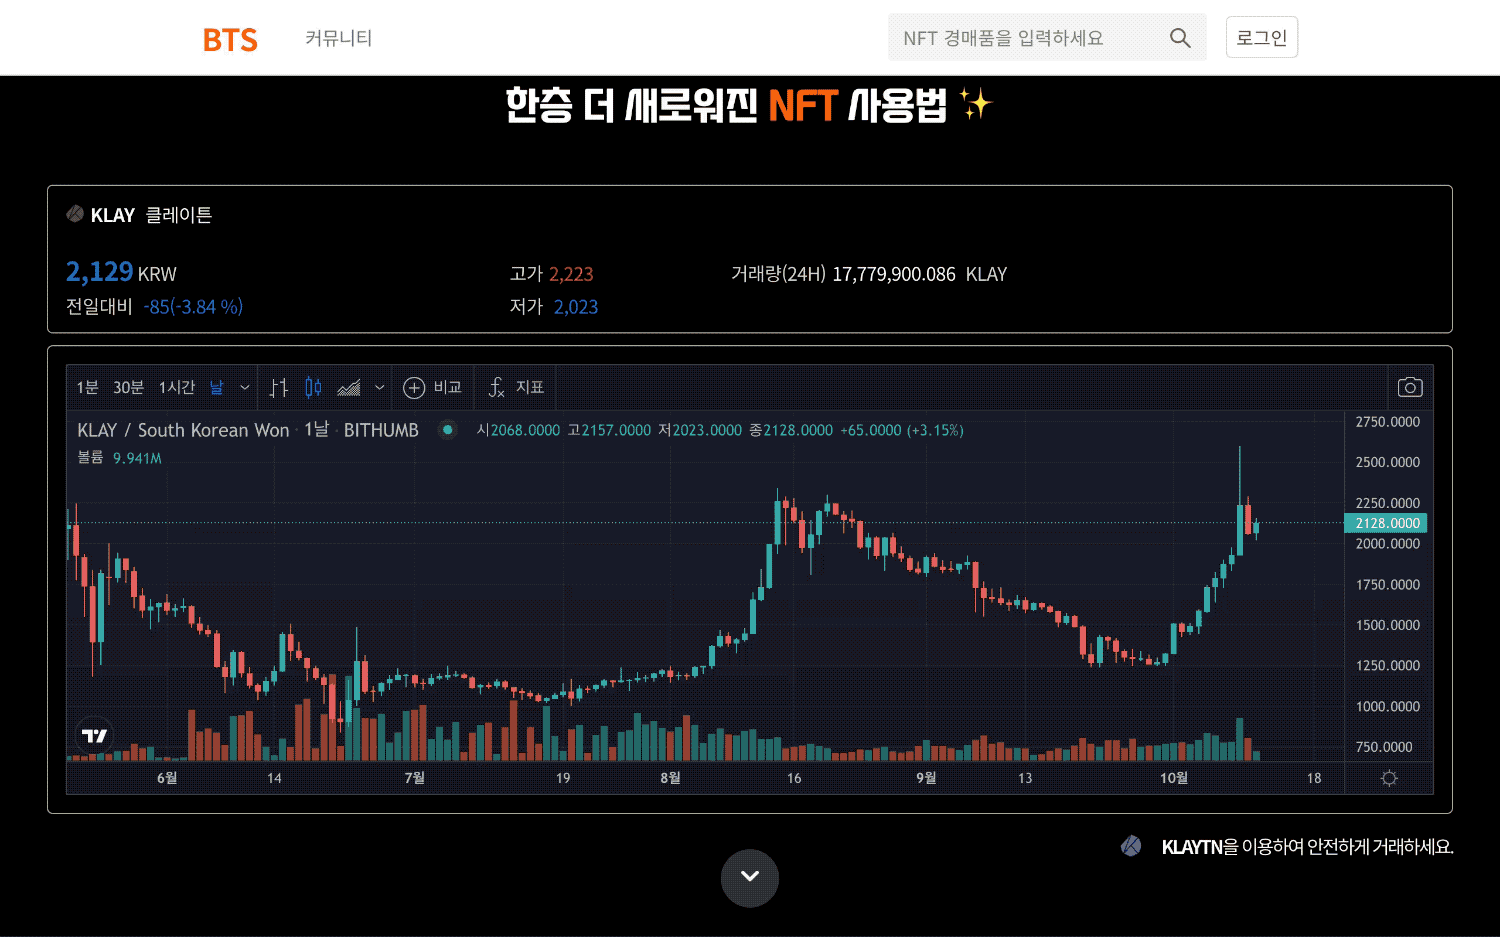Click the 2750.0000 price axis label
The height and width of the screenshot is (937, 1500).
tap(1387, 422)
